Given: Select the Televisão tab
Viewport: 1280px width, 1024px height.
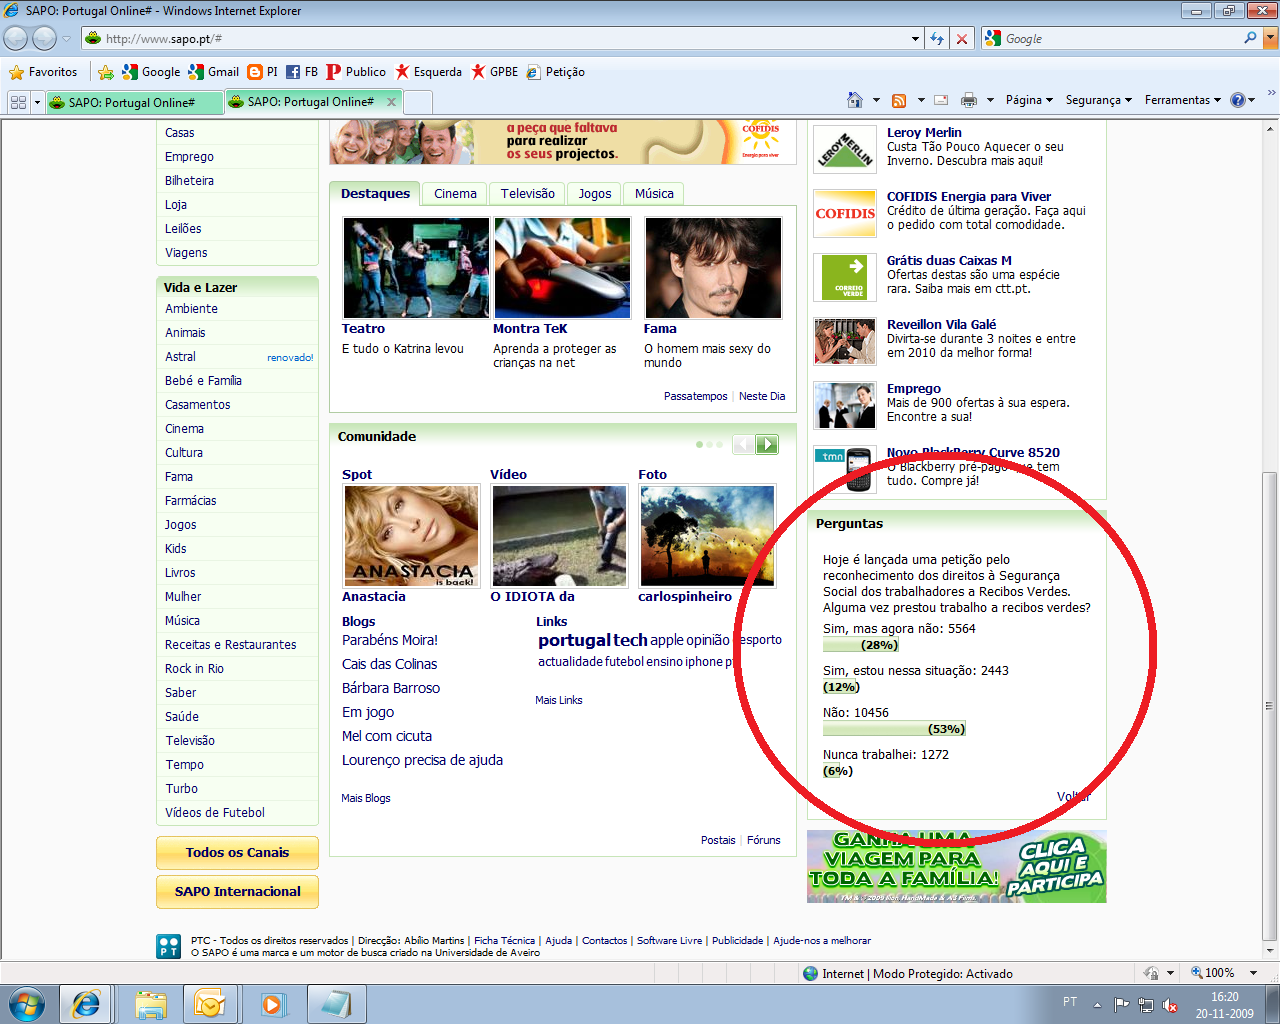Looking at the screenshot, I should coord(528,194).
